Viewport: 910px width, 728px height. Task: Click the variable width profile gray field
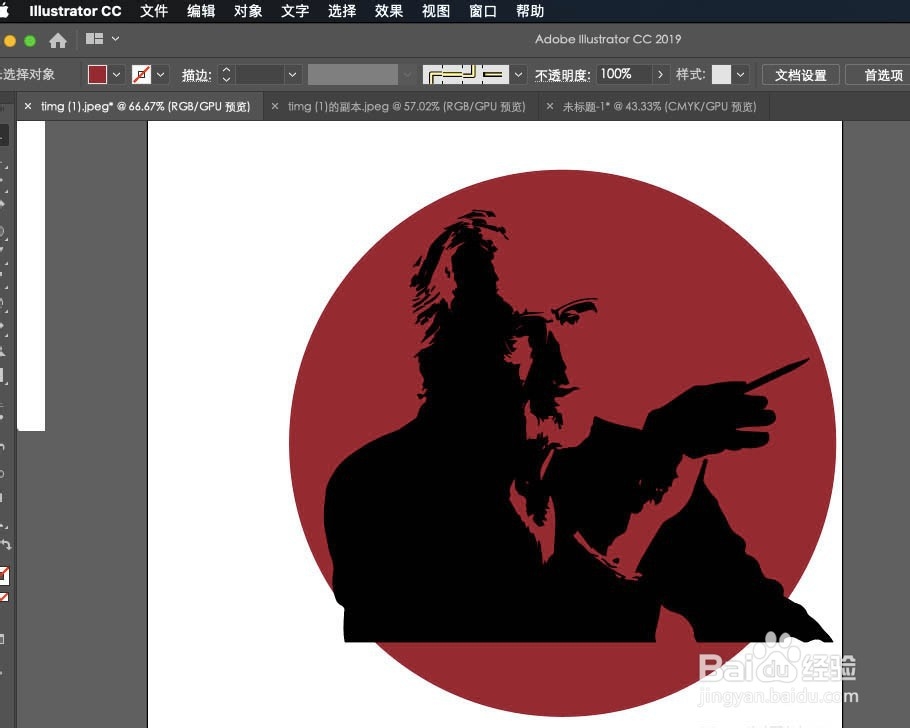(x=353, y=74)
